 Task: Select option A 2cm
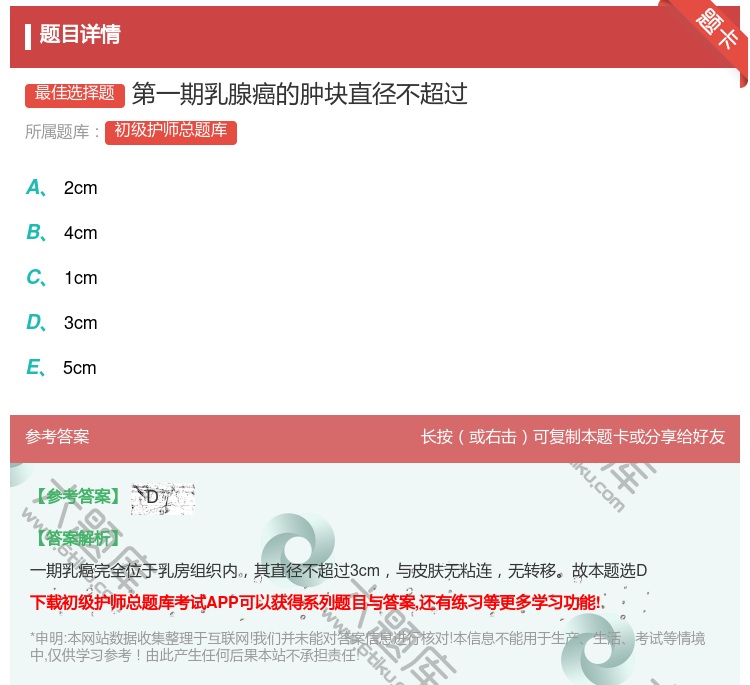pyautogui.click(x=62, y=188)
